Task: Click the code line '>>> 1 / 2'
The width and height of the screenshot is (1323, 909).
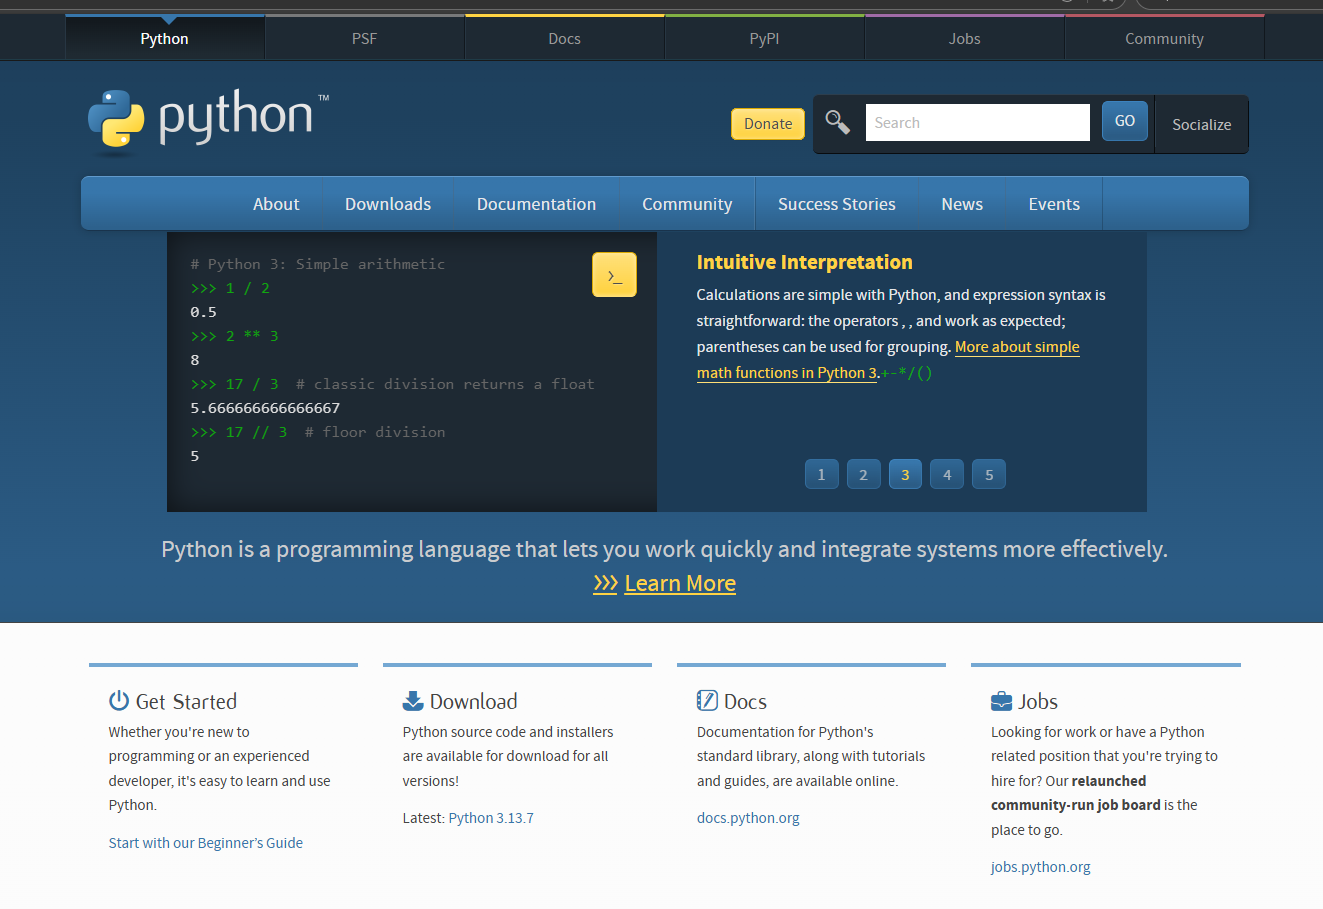Action: point(230,288)
